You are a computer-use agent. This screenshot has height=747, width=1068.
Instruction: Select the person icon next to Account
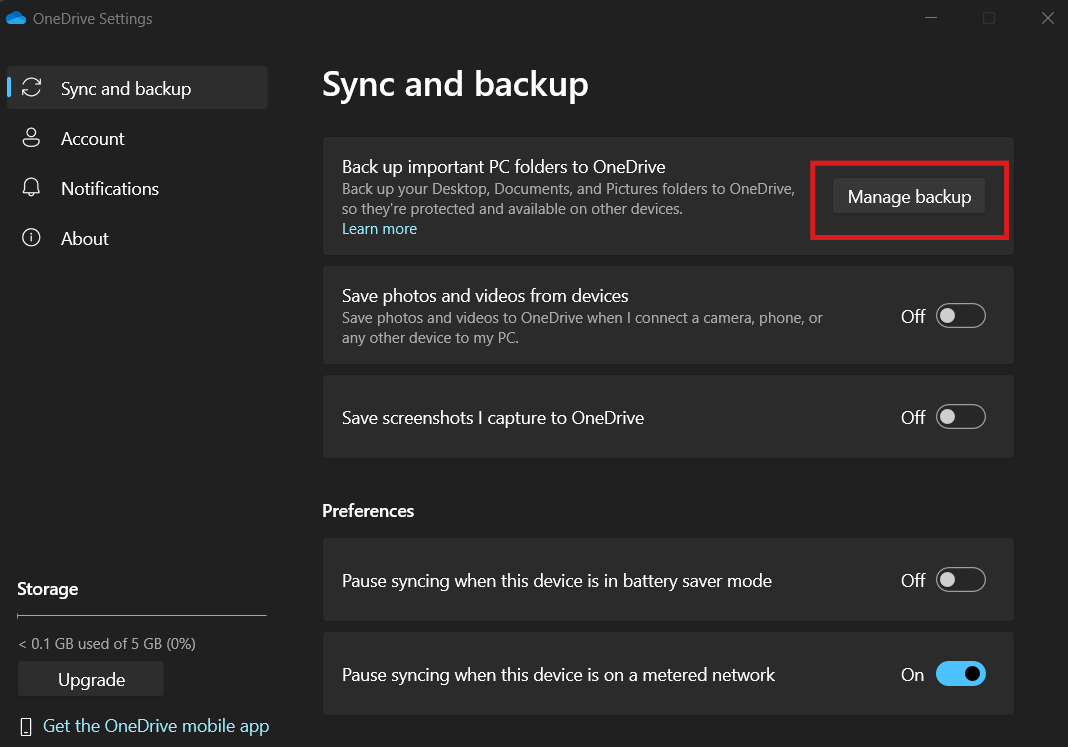click(33, 138)
